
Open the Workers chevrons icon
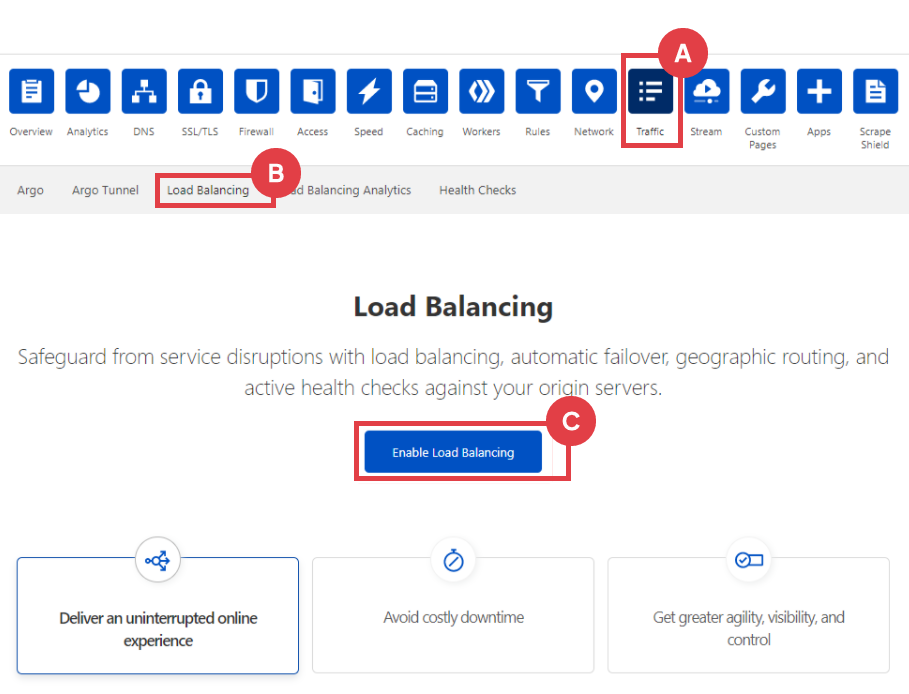[481, 92]
